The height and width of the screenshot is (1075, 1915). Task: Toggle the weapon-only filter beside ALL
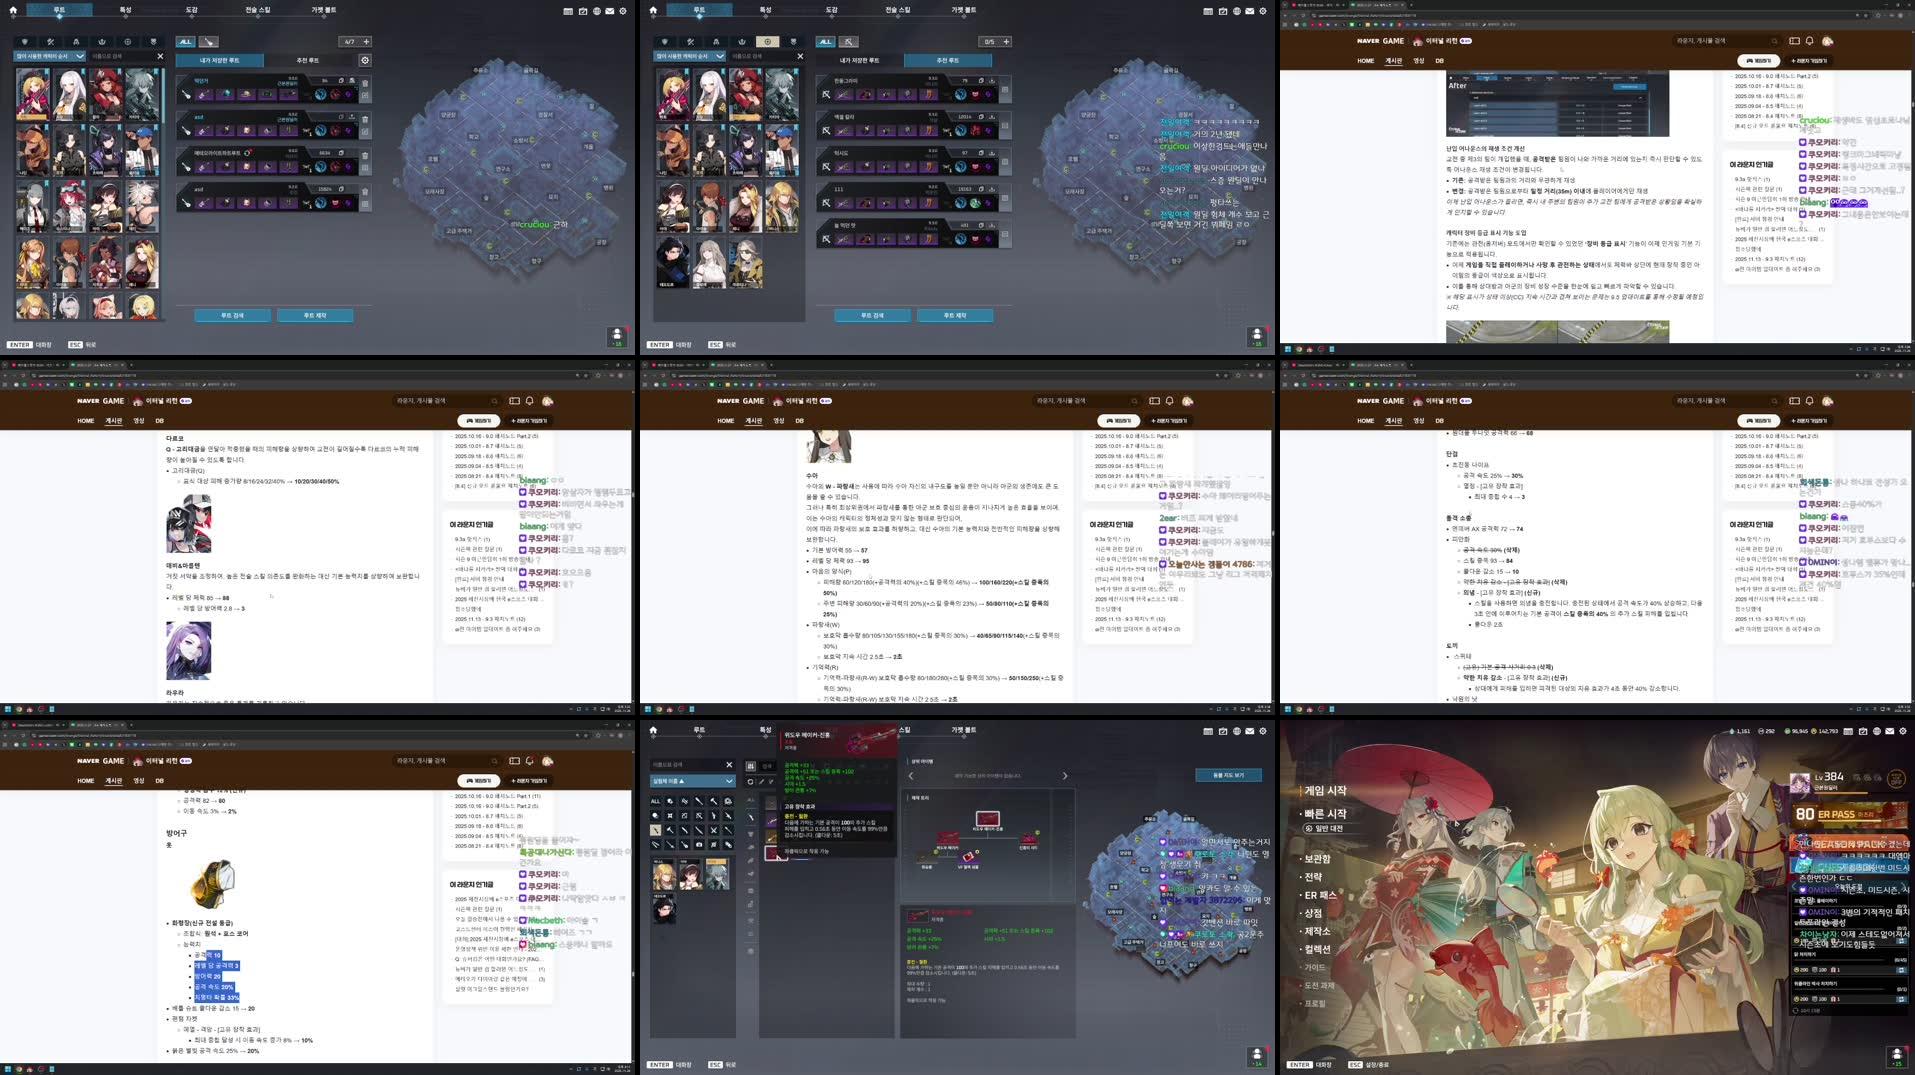[209, 43]
